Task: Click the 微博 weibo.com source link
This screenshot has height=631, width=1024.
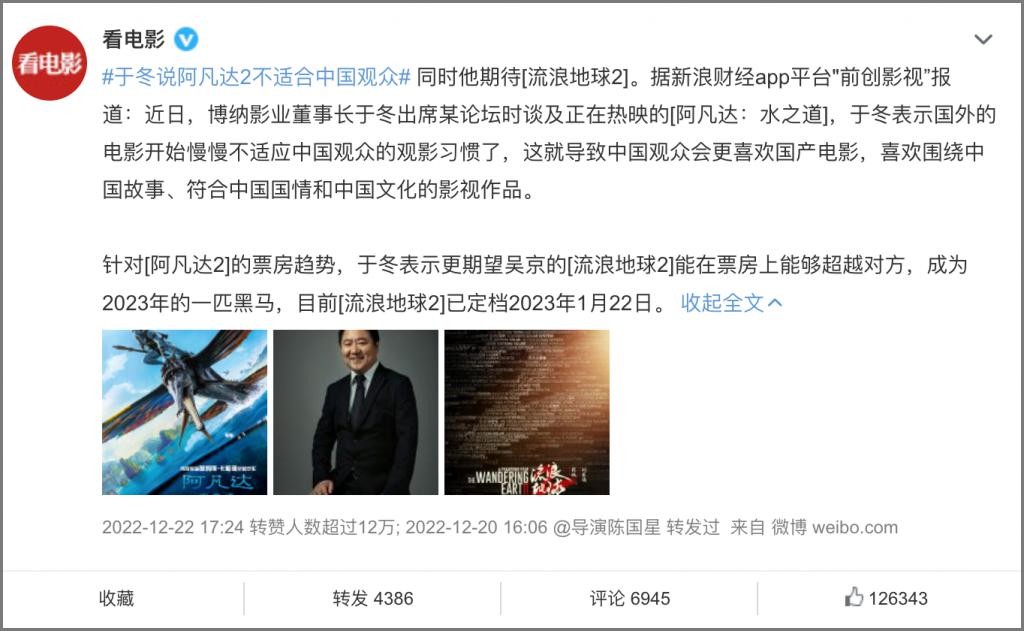Action: coord(835,527)
